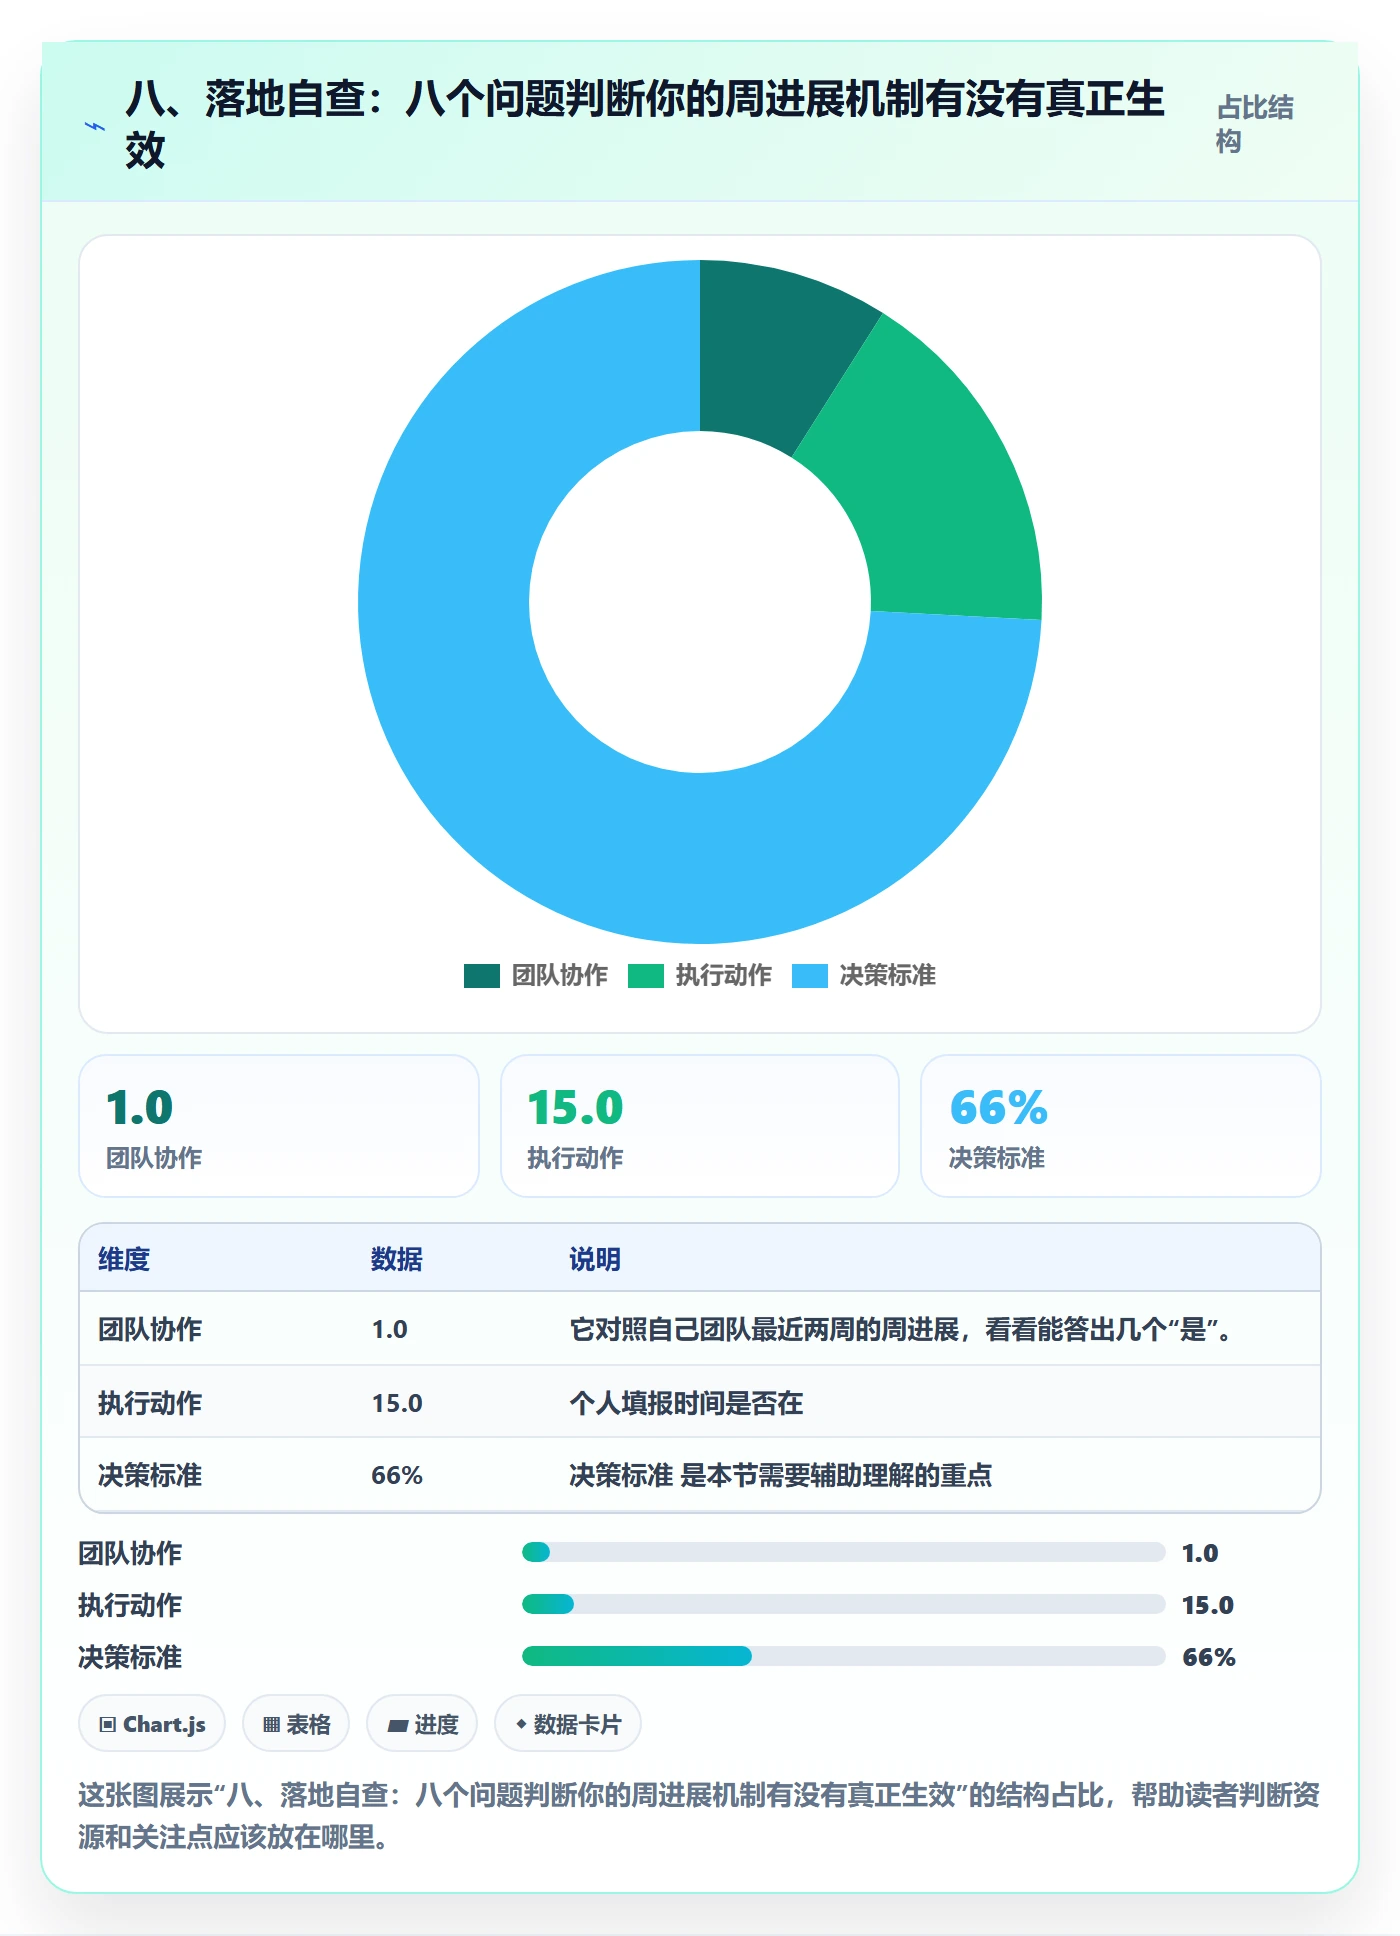This screenshot has width=1400, height=1936.
Task: Click the 执行动作 progress bar
Action: coord(843,1604)
